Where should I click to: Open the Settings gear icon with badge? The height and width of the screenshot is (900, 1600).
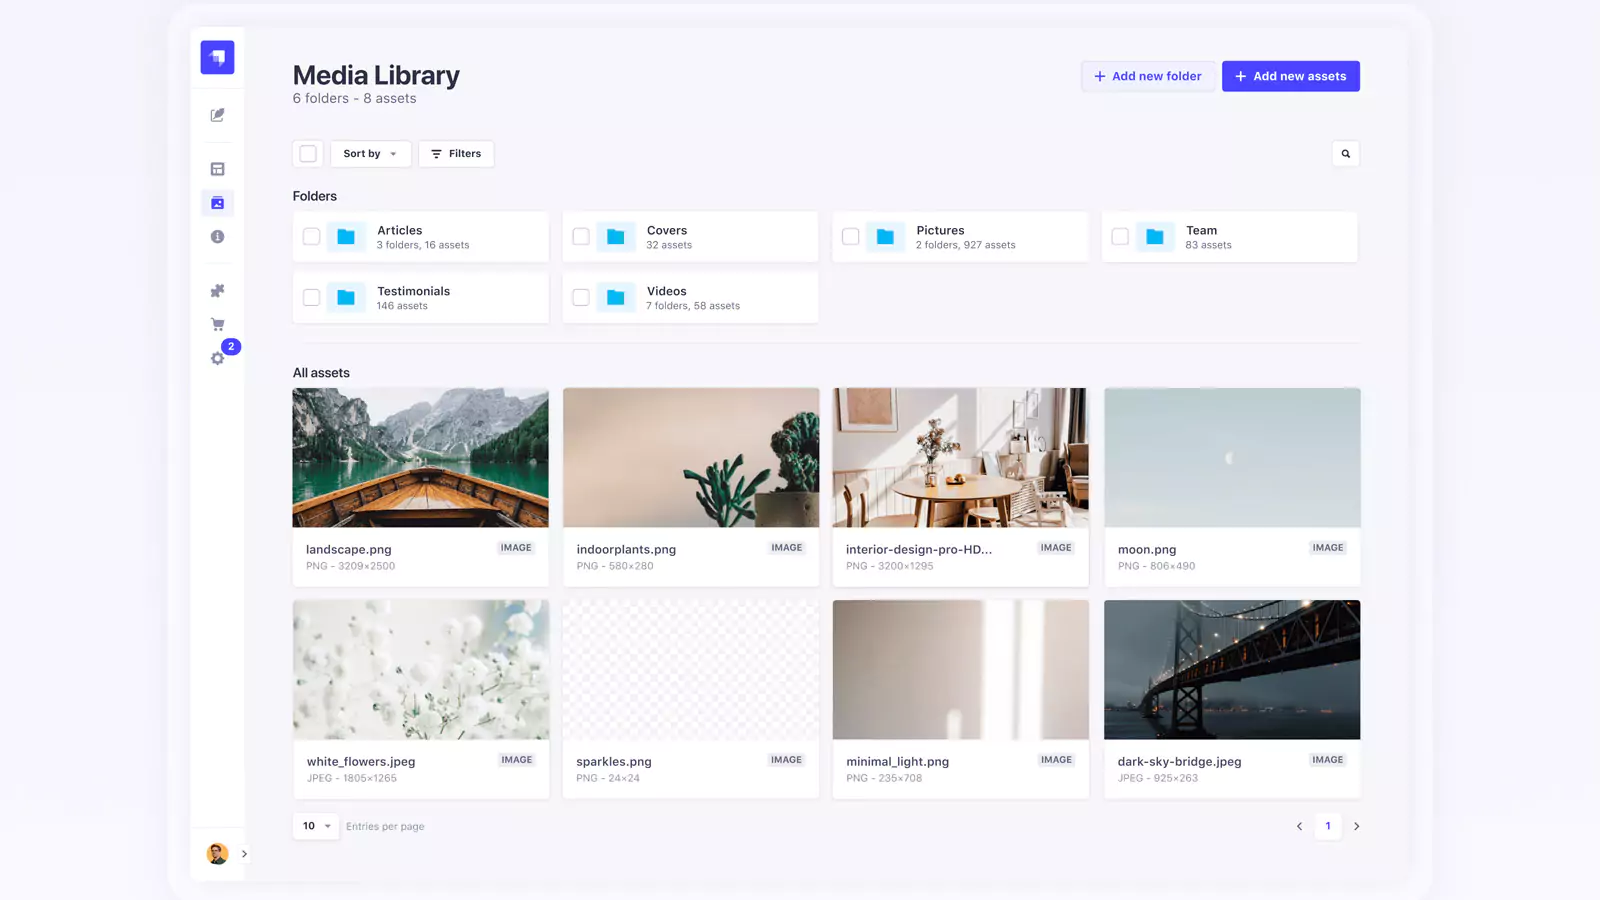tap(218, 358)
